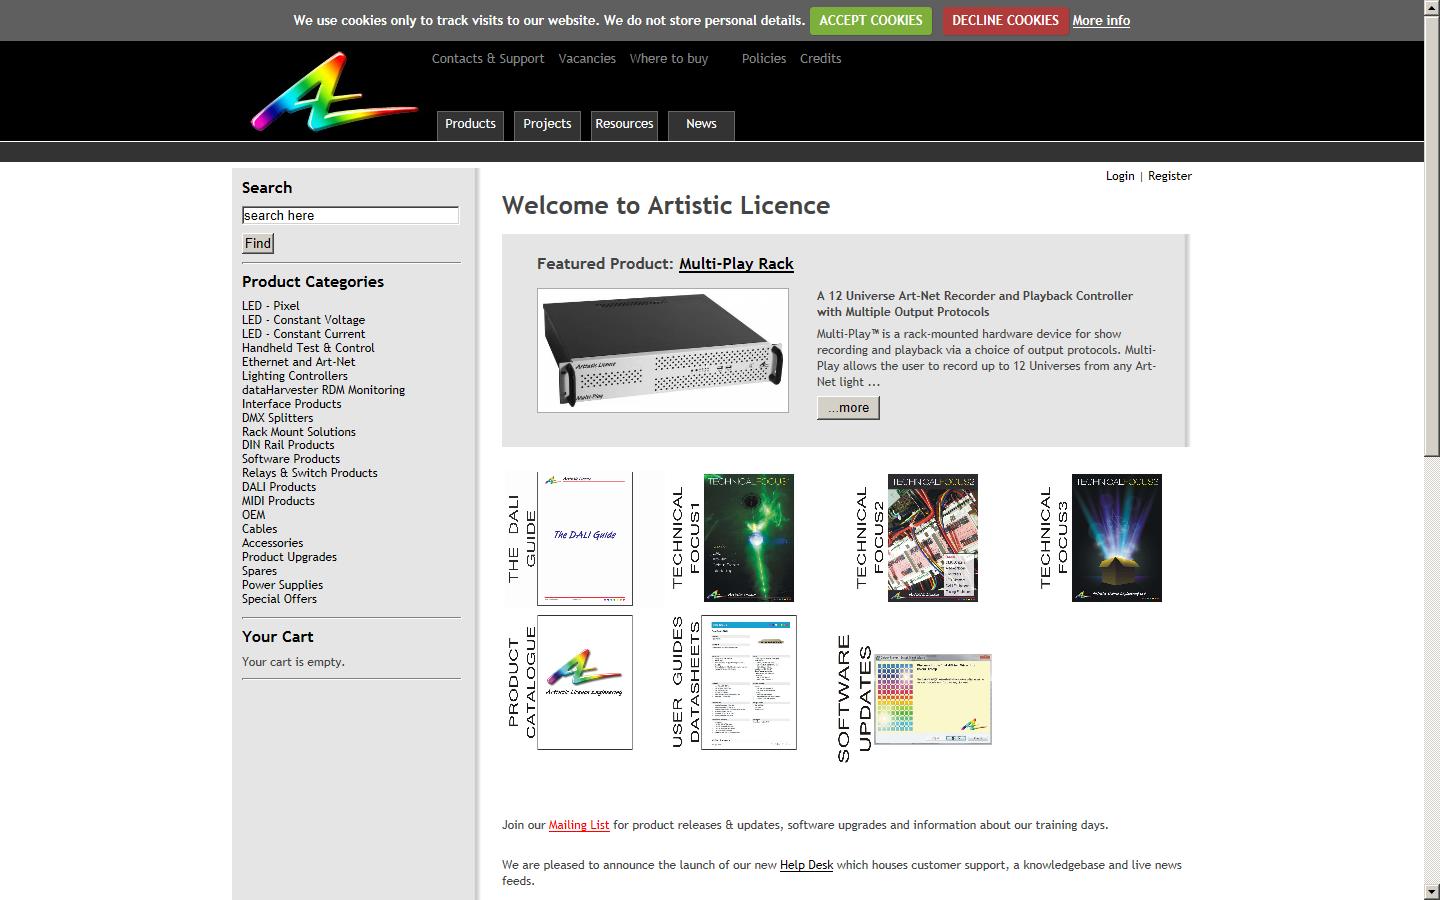Screen dimensions: 1440x900
Task: Open Technical Focus 2 cover thumbnail
Action: point(932,538)
